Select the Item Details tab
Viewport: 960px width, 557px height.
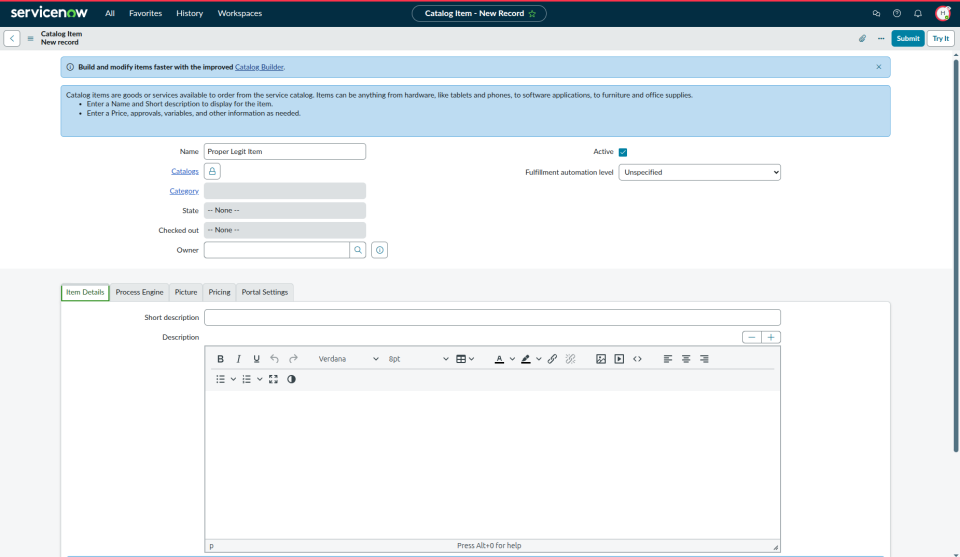coord(85,293)
